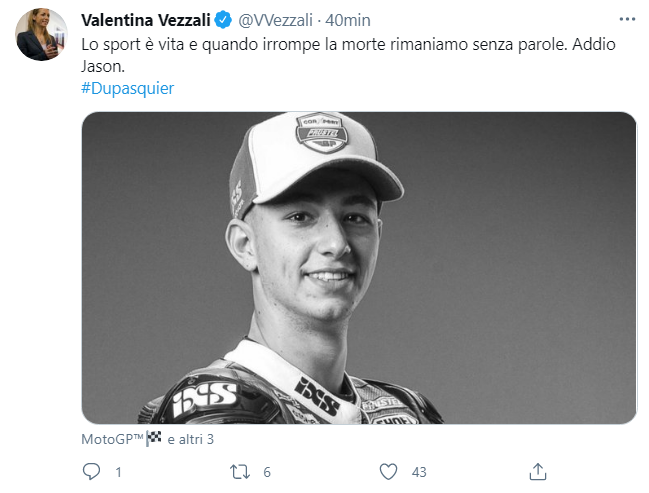The height and width of the screenshot is (493, 649).
Task: Click the tweet text starting Lo sport
Action: point(348,55)
